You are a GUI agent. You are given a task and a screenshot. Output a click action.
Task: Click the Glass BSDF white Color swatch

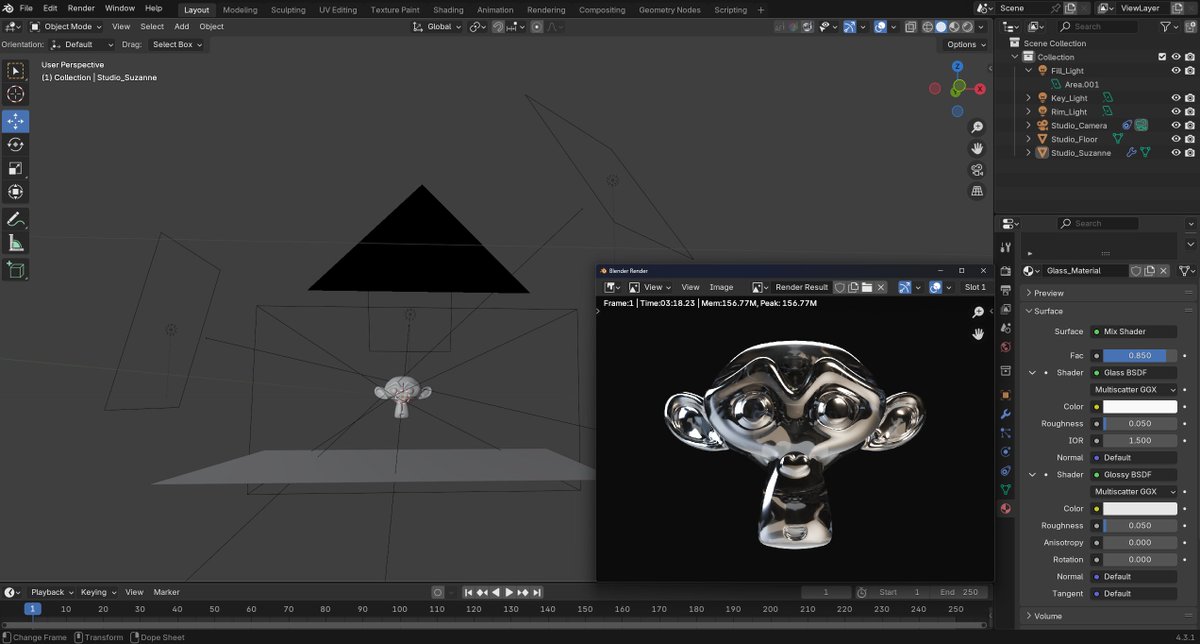1140,407
